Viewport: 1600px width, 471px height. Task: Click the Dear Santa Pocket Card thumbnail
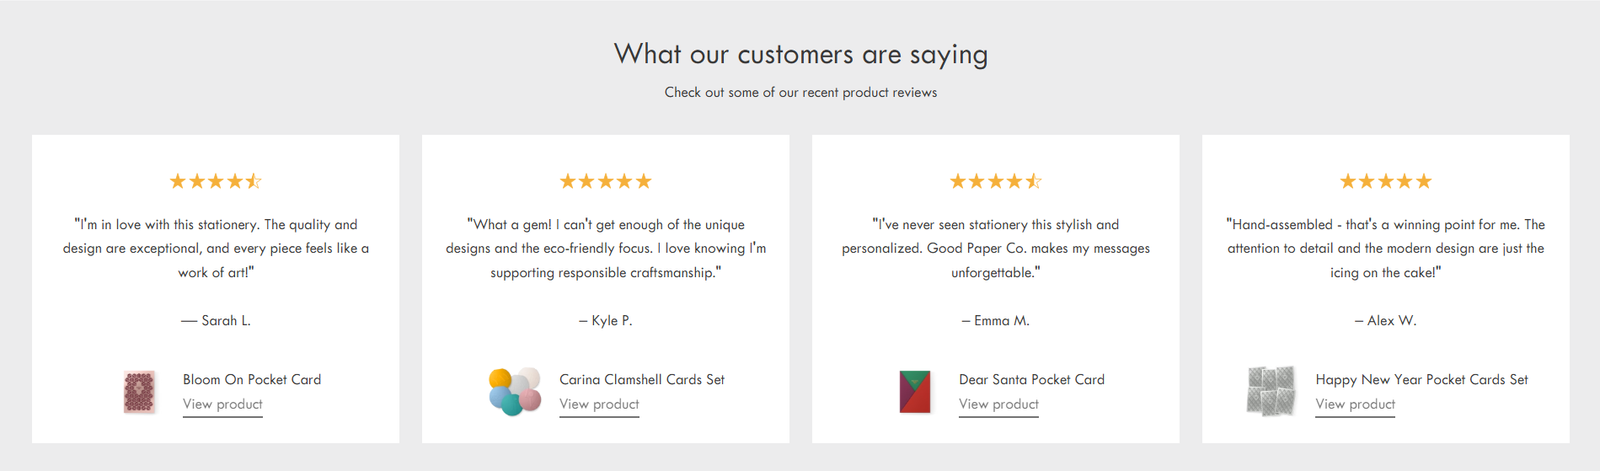pyautogui.click(x=915, y=392)
